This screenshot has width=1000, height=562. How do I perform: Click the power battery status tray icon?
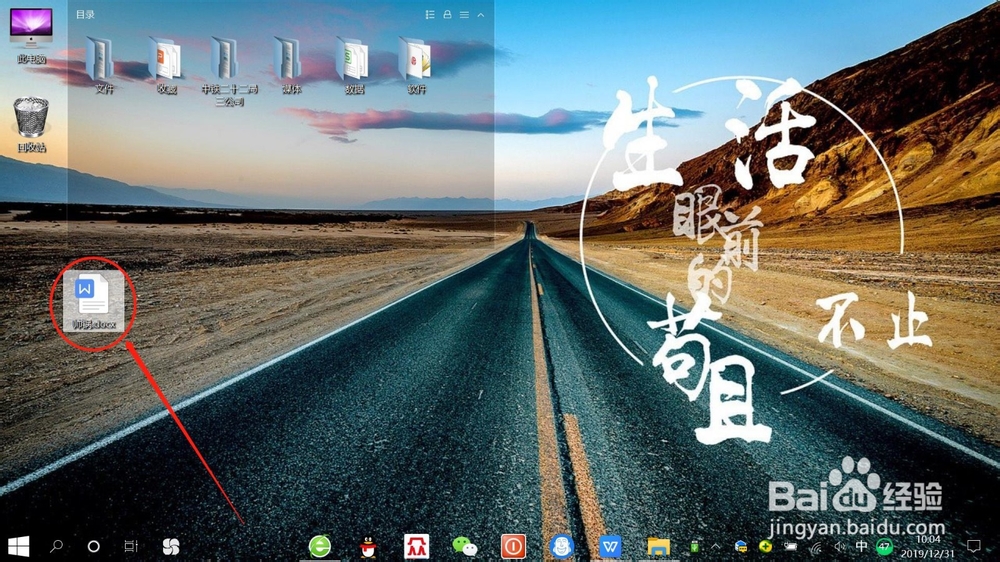coord(790,546)
